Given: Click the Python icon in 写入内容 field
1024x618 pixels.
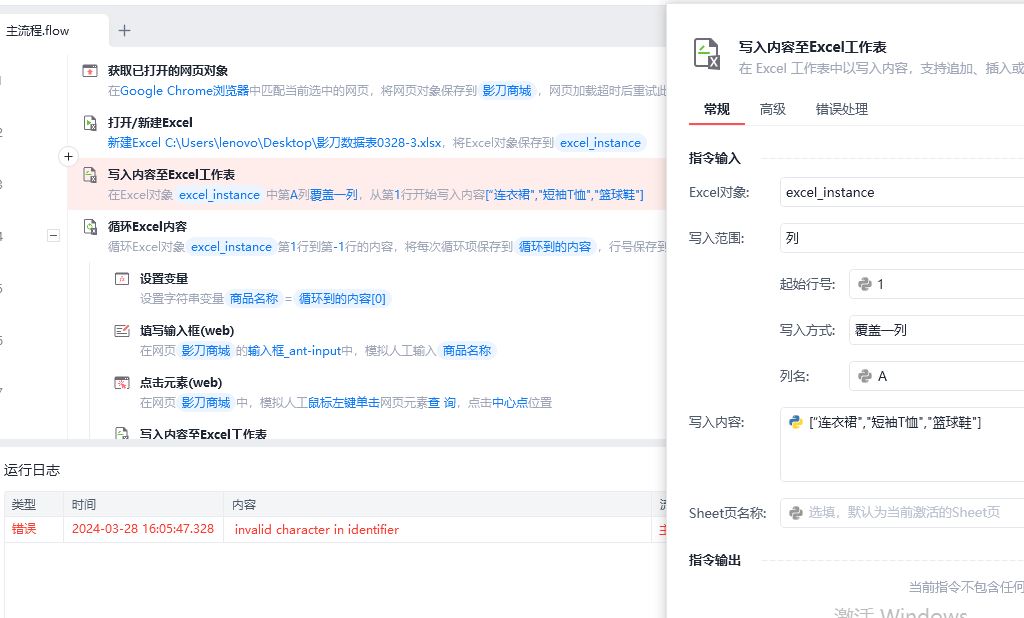Looking at the screenshot, I should pyautogui.click(x=795, y=422).
